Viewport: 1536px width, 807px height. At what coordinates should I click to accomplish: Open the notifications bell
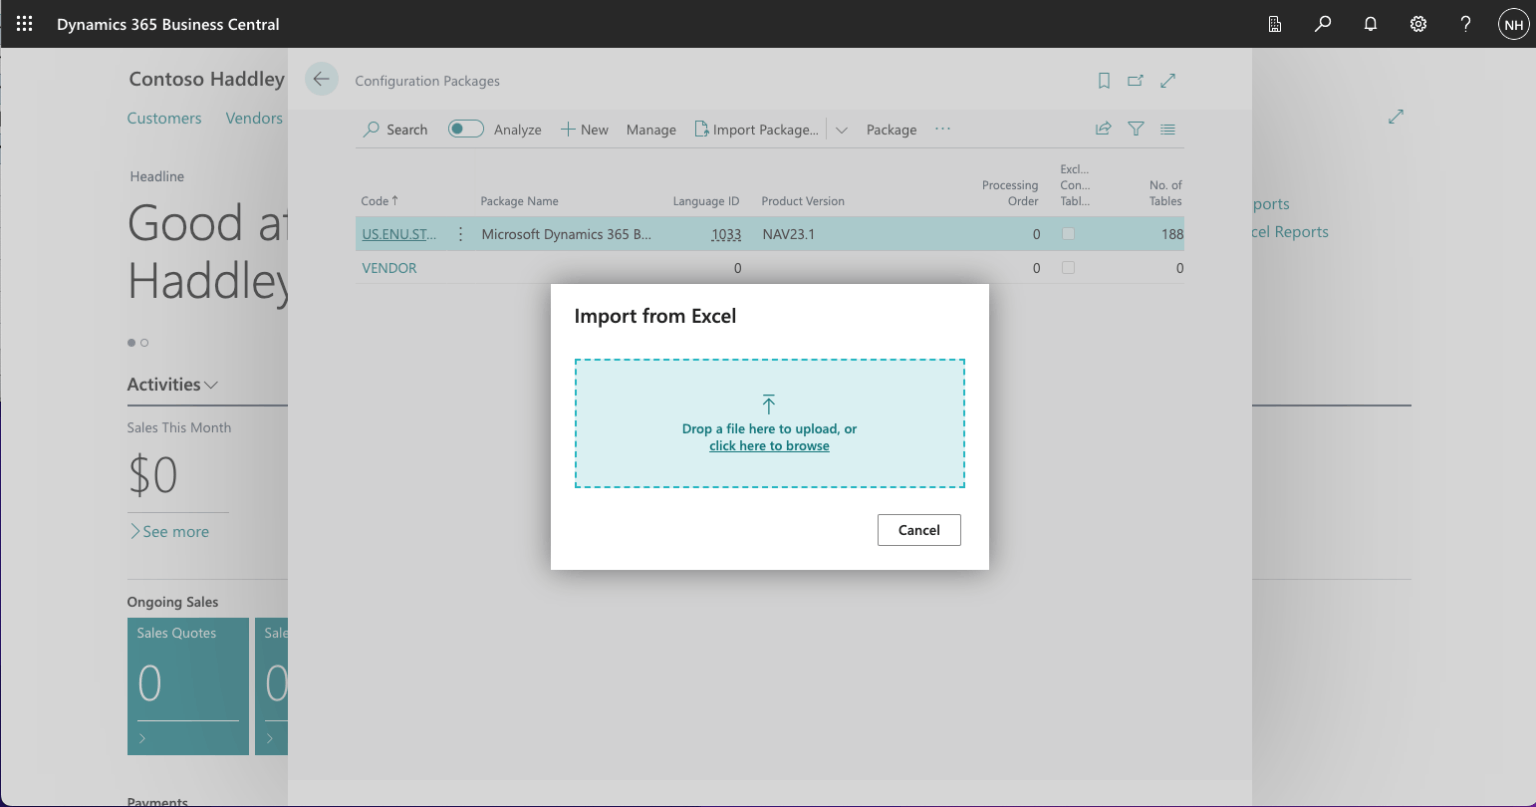[1370, 24]
